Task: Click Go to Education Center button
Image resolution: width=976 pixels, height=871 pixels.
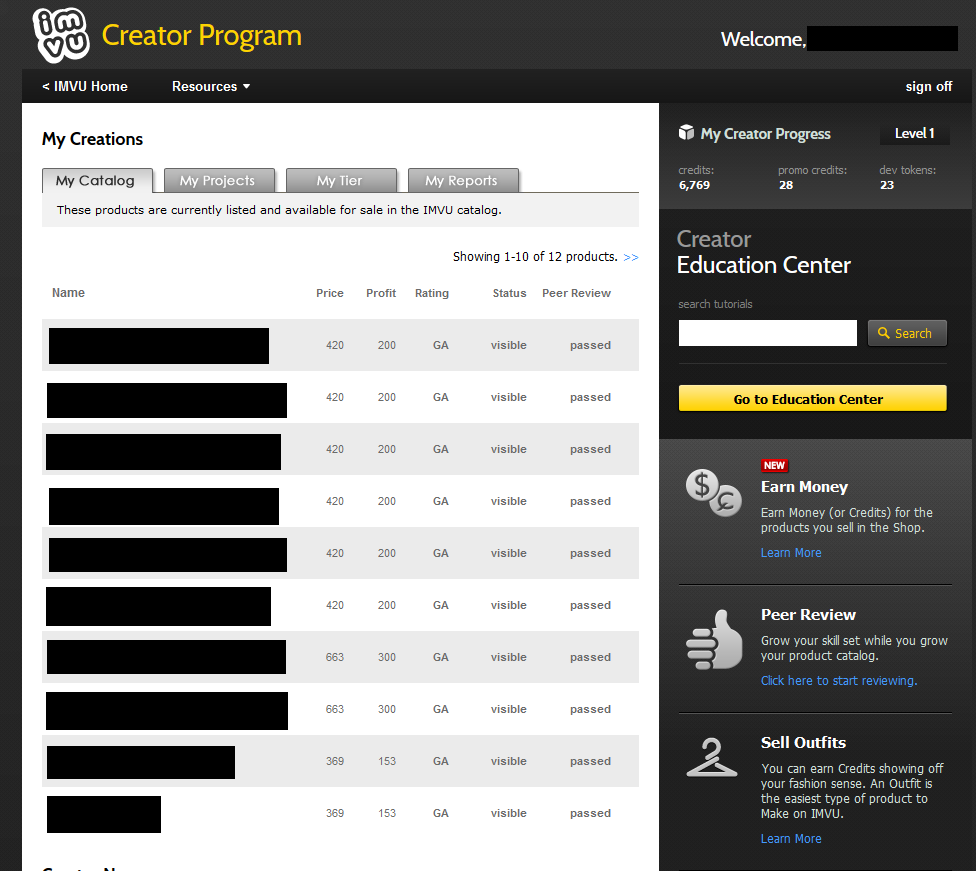Action: tap(812, 398)
